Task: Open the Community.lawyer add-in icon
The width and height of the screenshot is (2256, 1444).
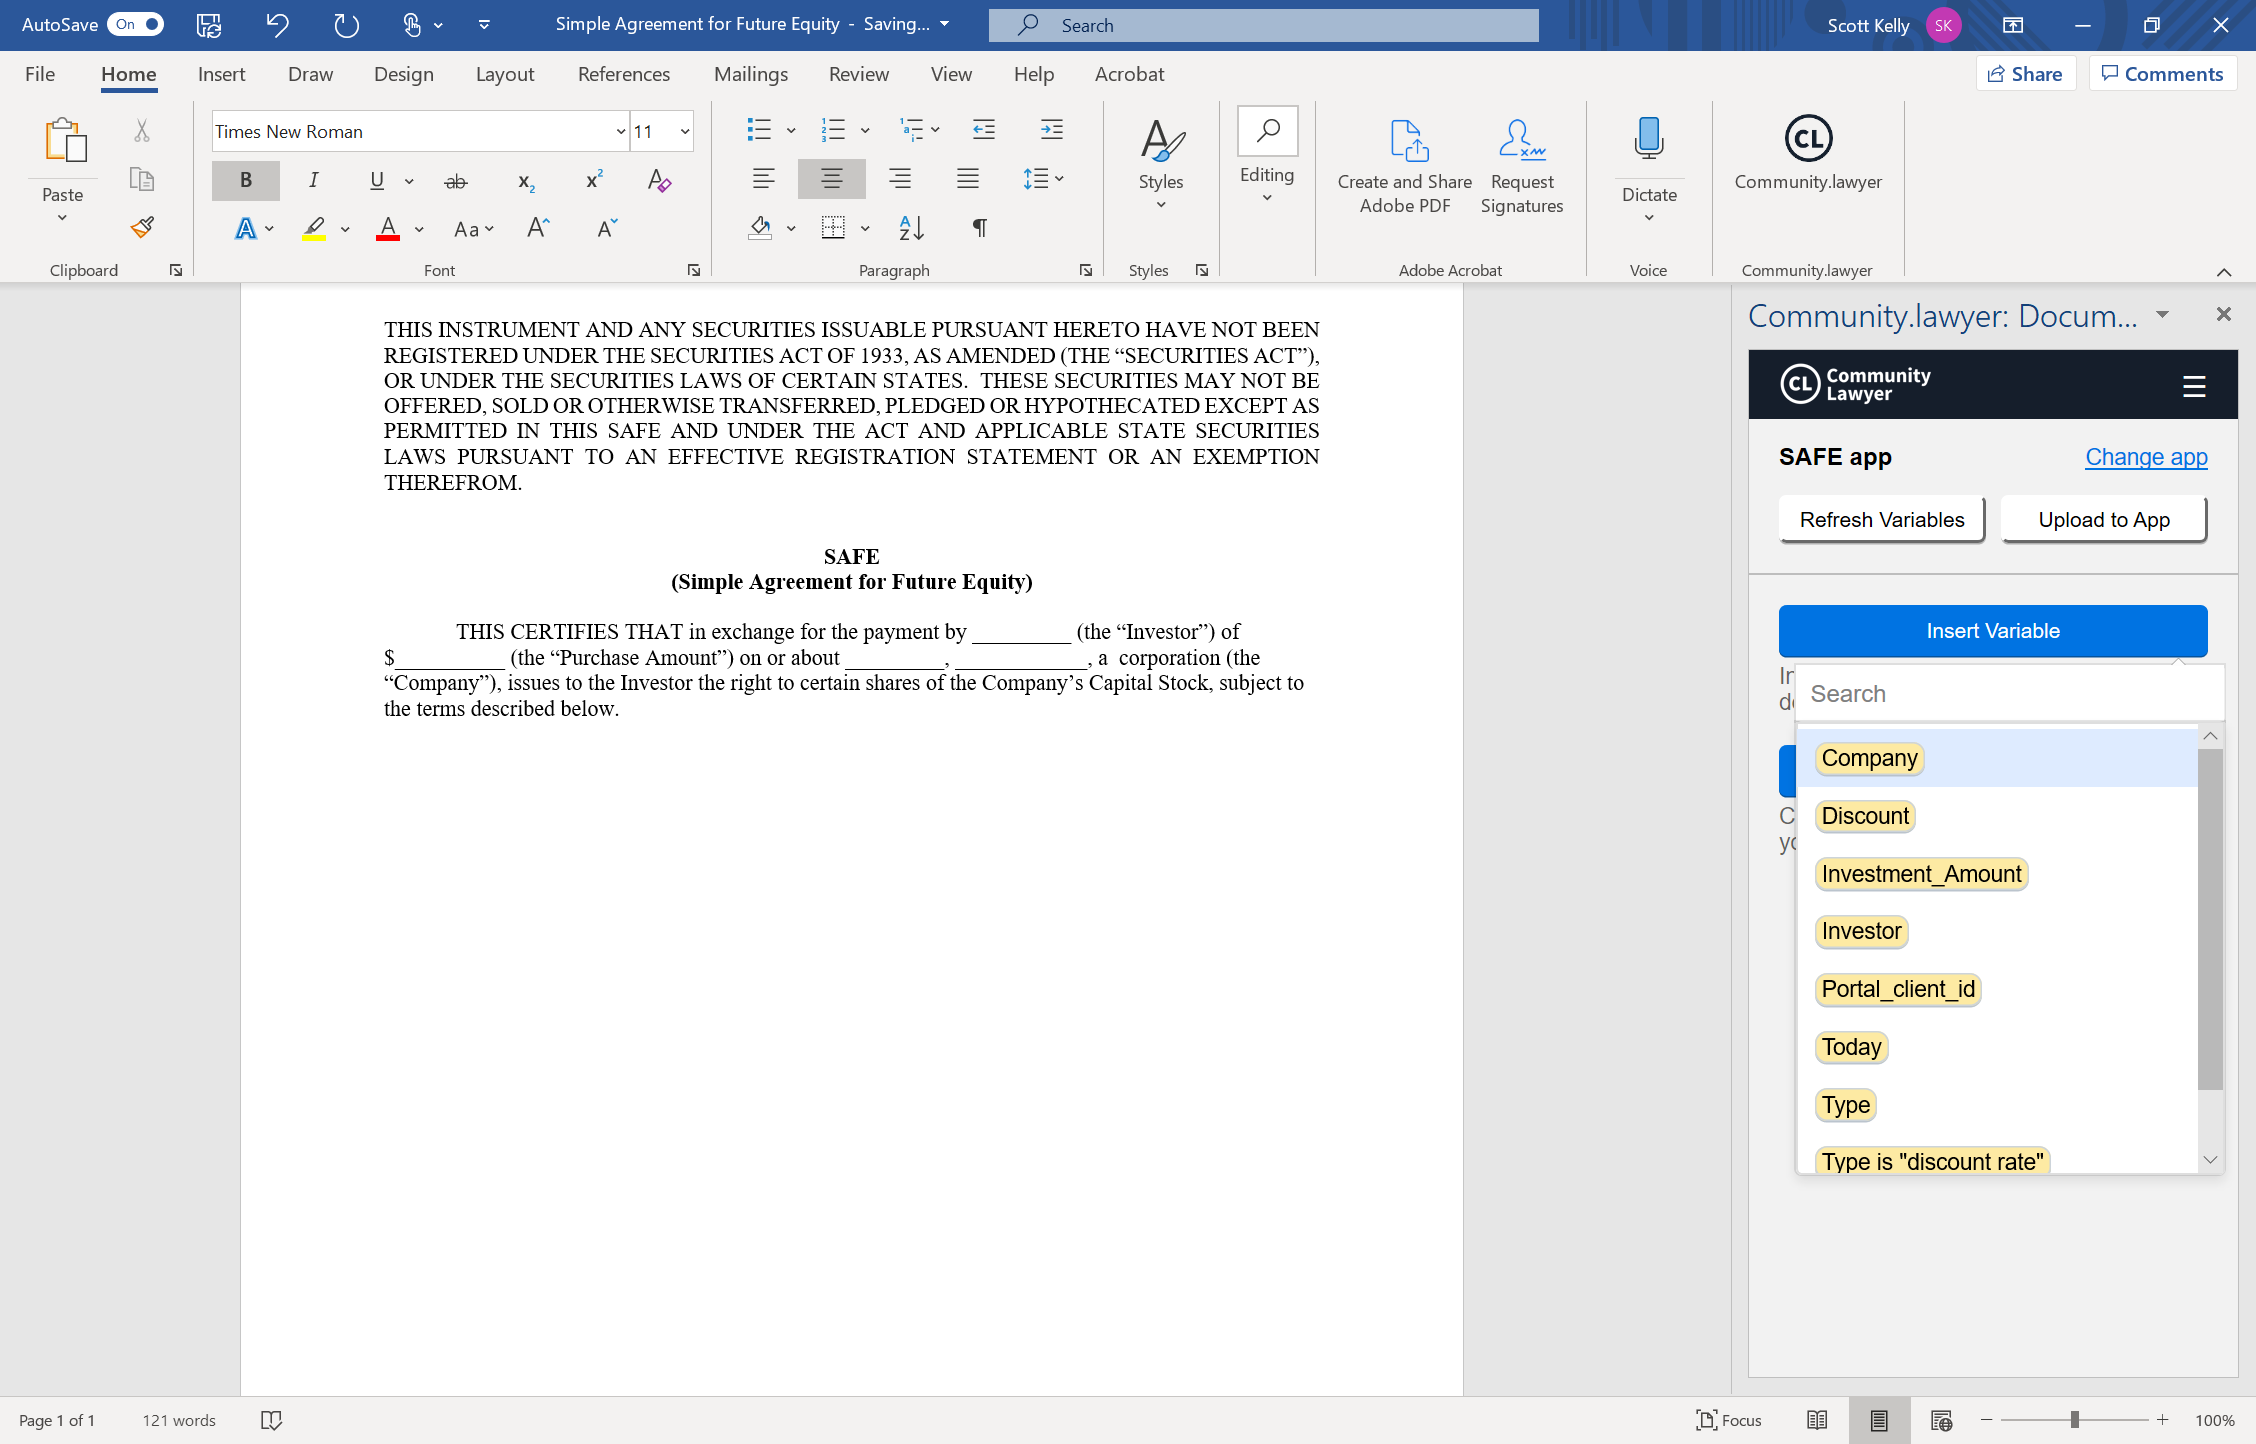Action: pyautogui.click(x=1807, y=140)
